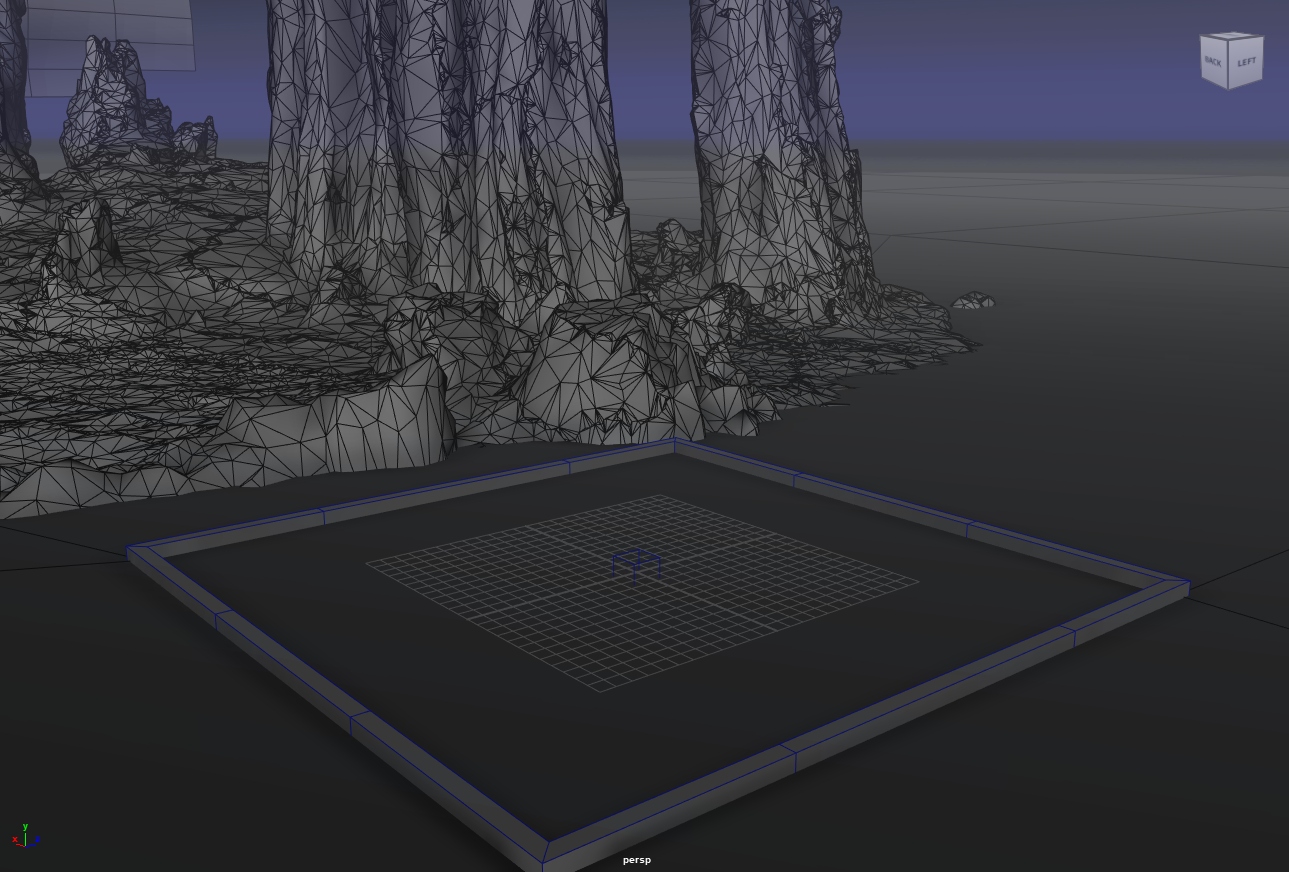This screenshot has width=1289, height=872.
Task: Select the top face of the ViewCube
Action: click(x=1232, y=36)
